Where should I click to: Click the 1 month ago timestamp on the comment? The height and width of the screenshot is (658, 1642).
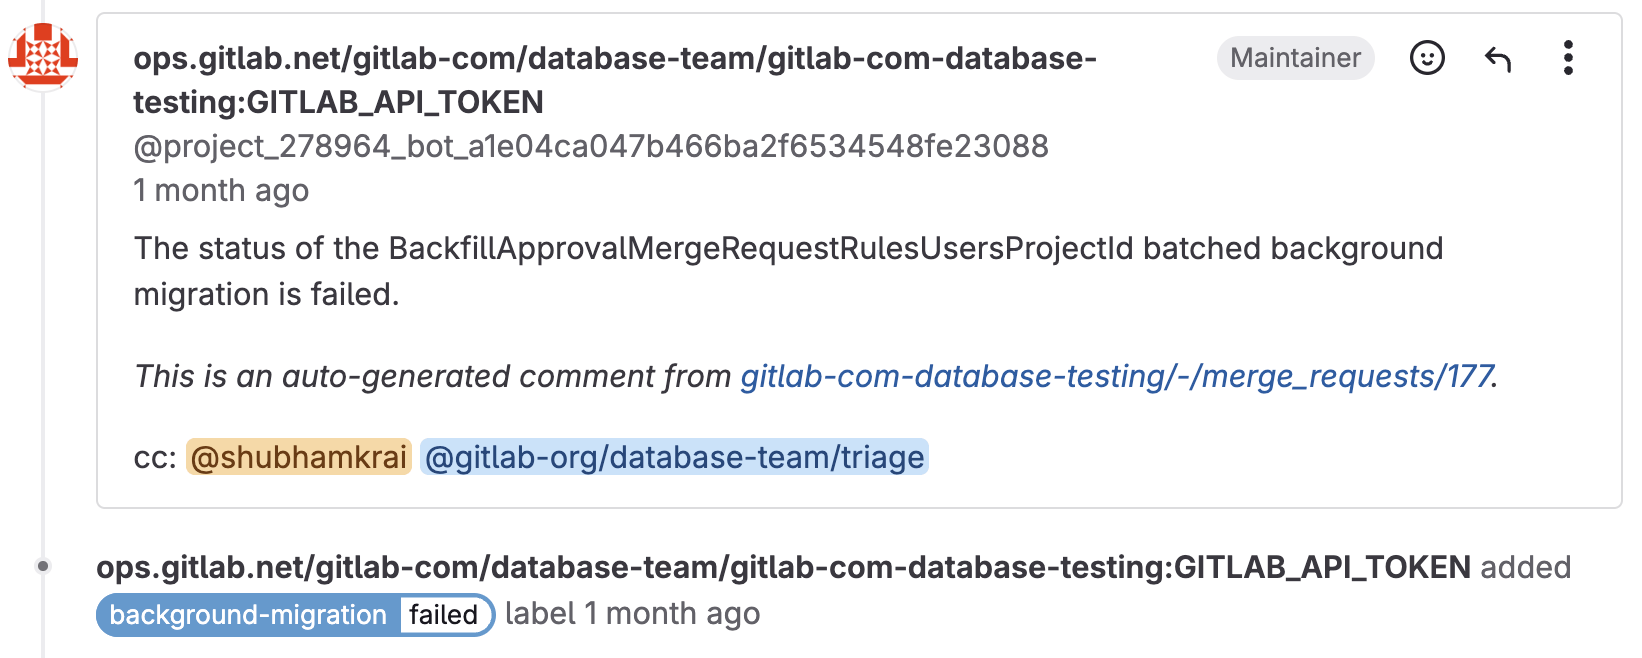[221, 190]
